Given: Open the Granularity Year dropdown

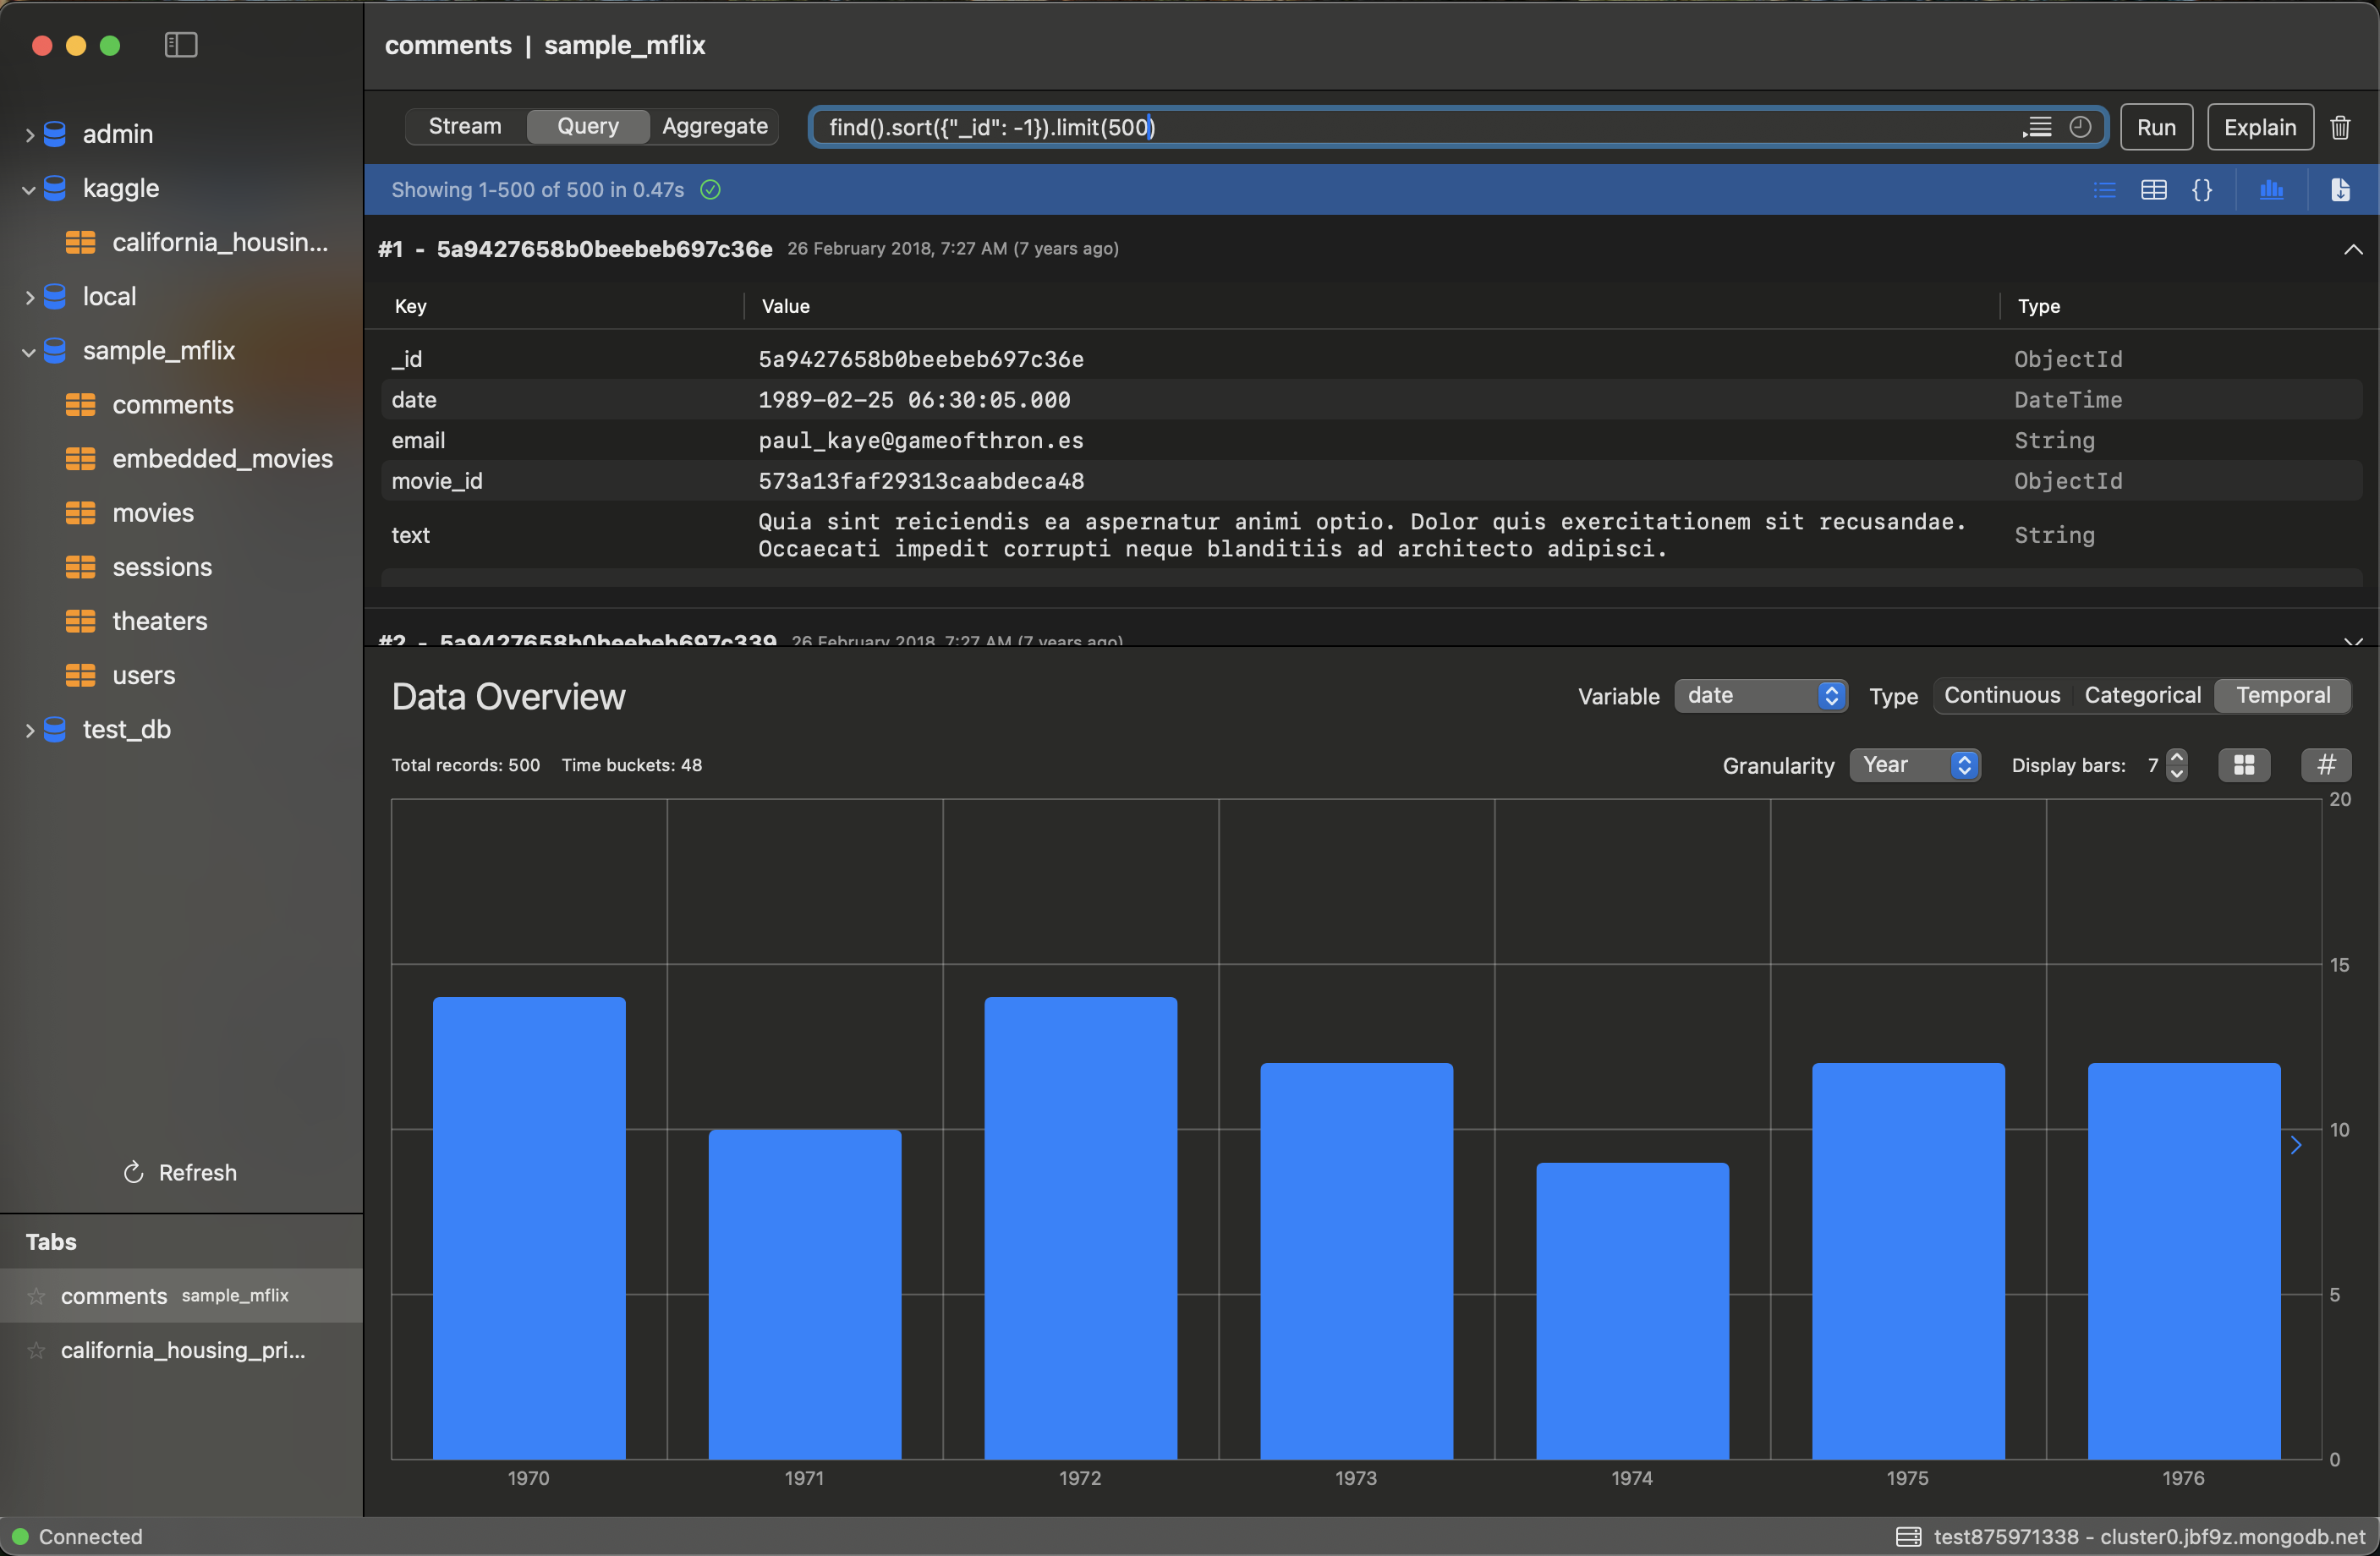Looking at the screenshot, I should tap(1914, 765).
